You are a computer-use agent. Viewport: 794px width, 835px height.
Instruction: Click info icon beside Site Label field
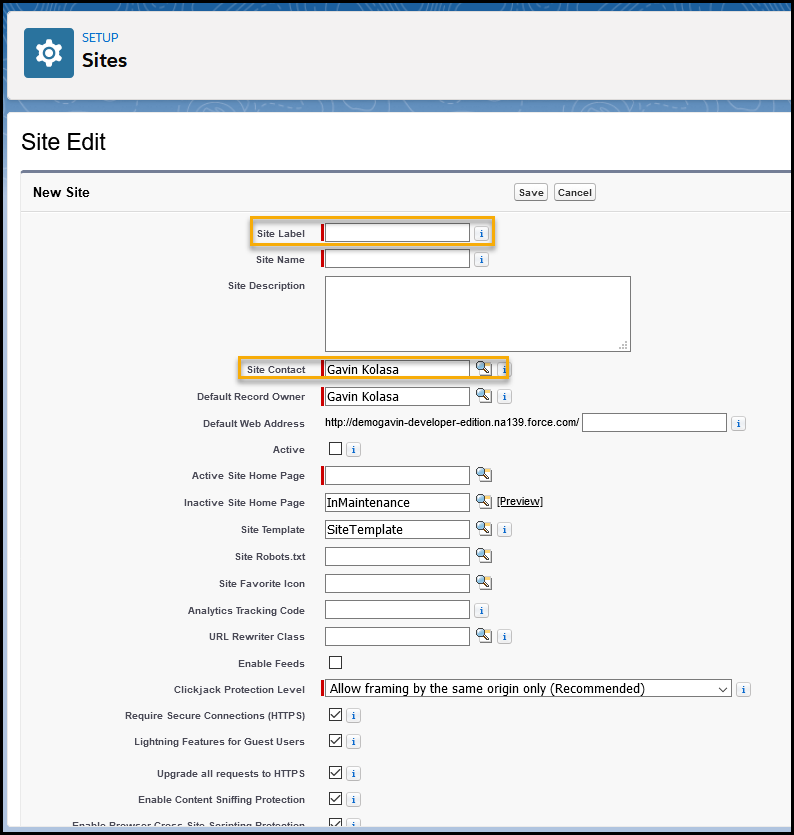click(481, 234)
